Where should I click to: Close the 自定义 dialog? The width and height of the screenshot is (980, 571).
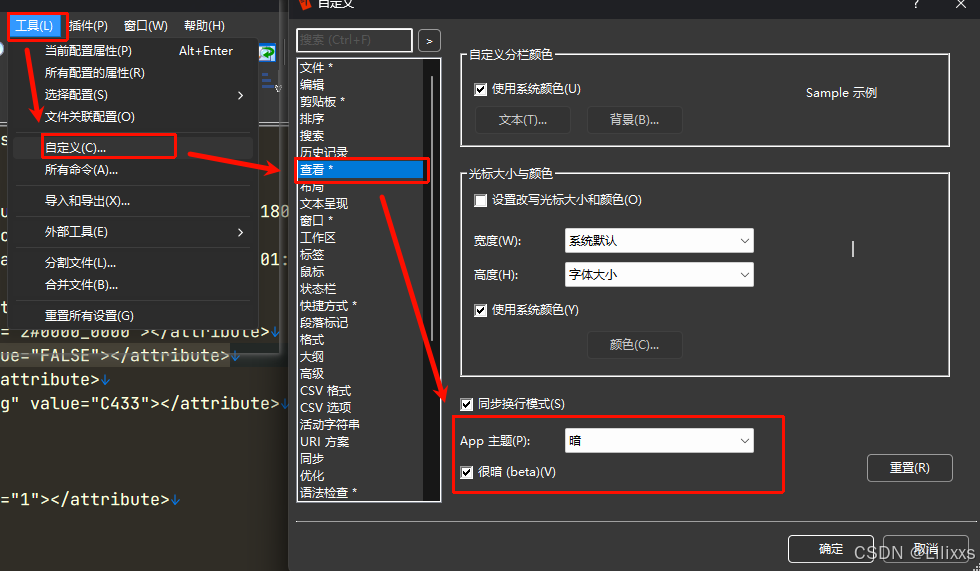pyautogui.click(x=961, y=4)
